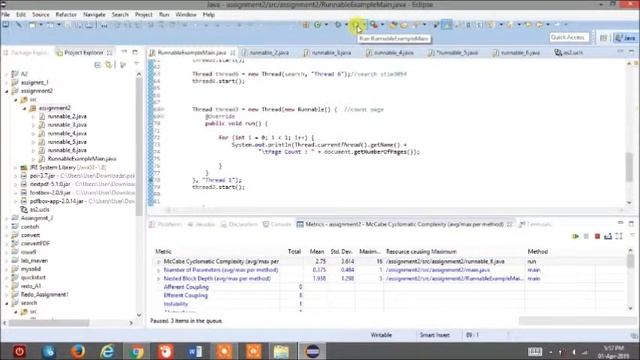Open the Navigate menu
The image size is (640, 360).
coord(94,14)
